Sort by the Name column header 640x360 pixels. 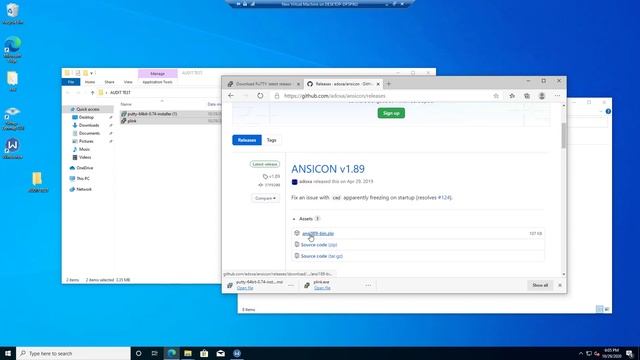126,104
